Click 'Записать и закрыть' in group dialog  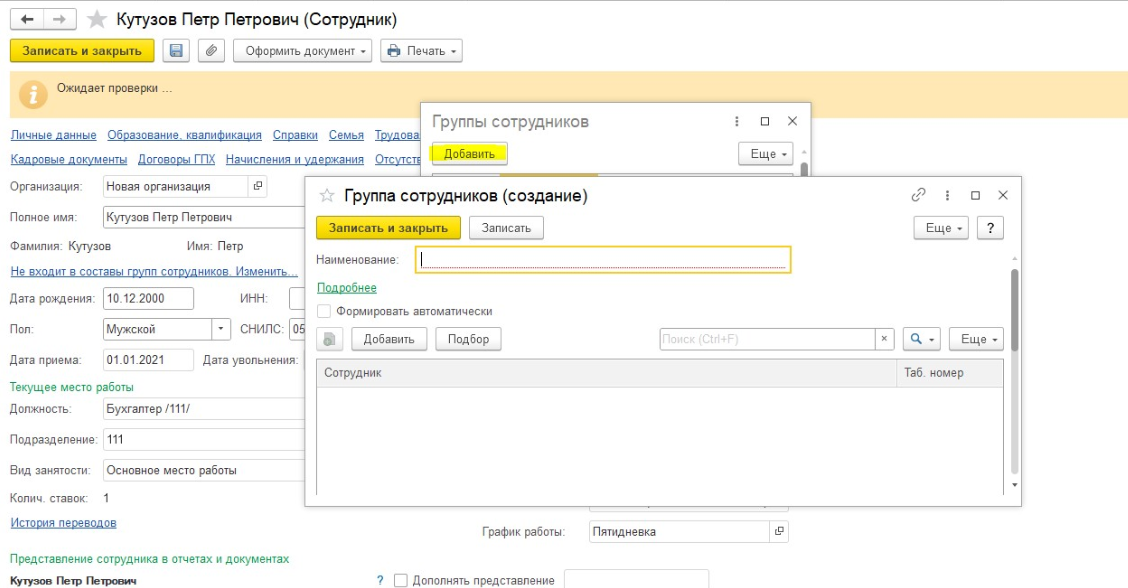tap(388, 228)
